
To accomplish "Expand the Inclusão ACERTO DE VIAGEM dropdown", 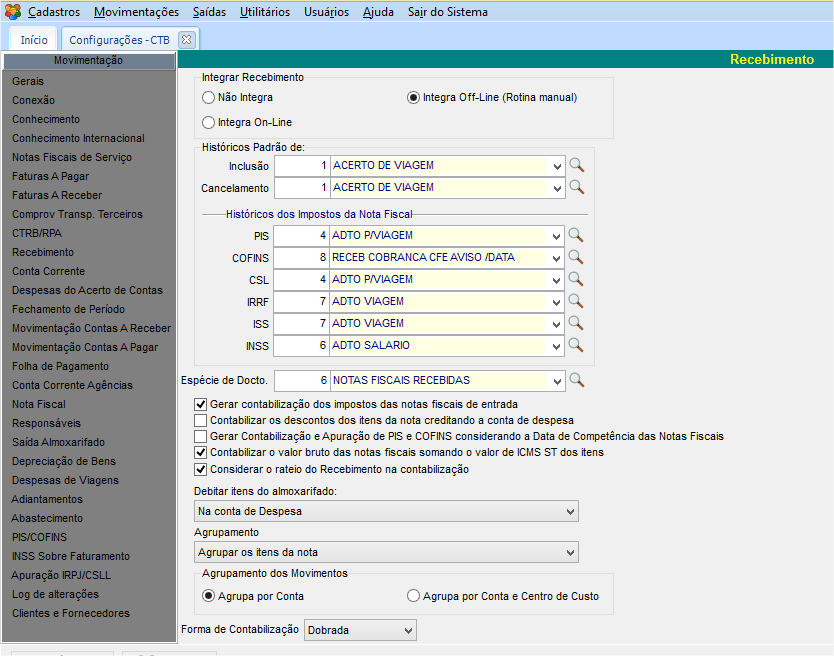I will (556, 167).
